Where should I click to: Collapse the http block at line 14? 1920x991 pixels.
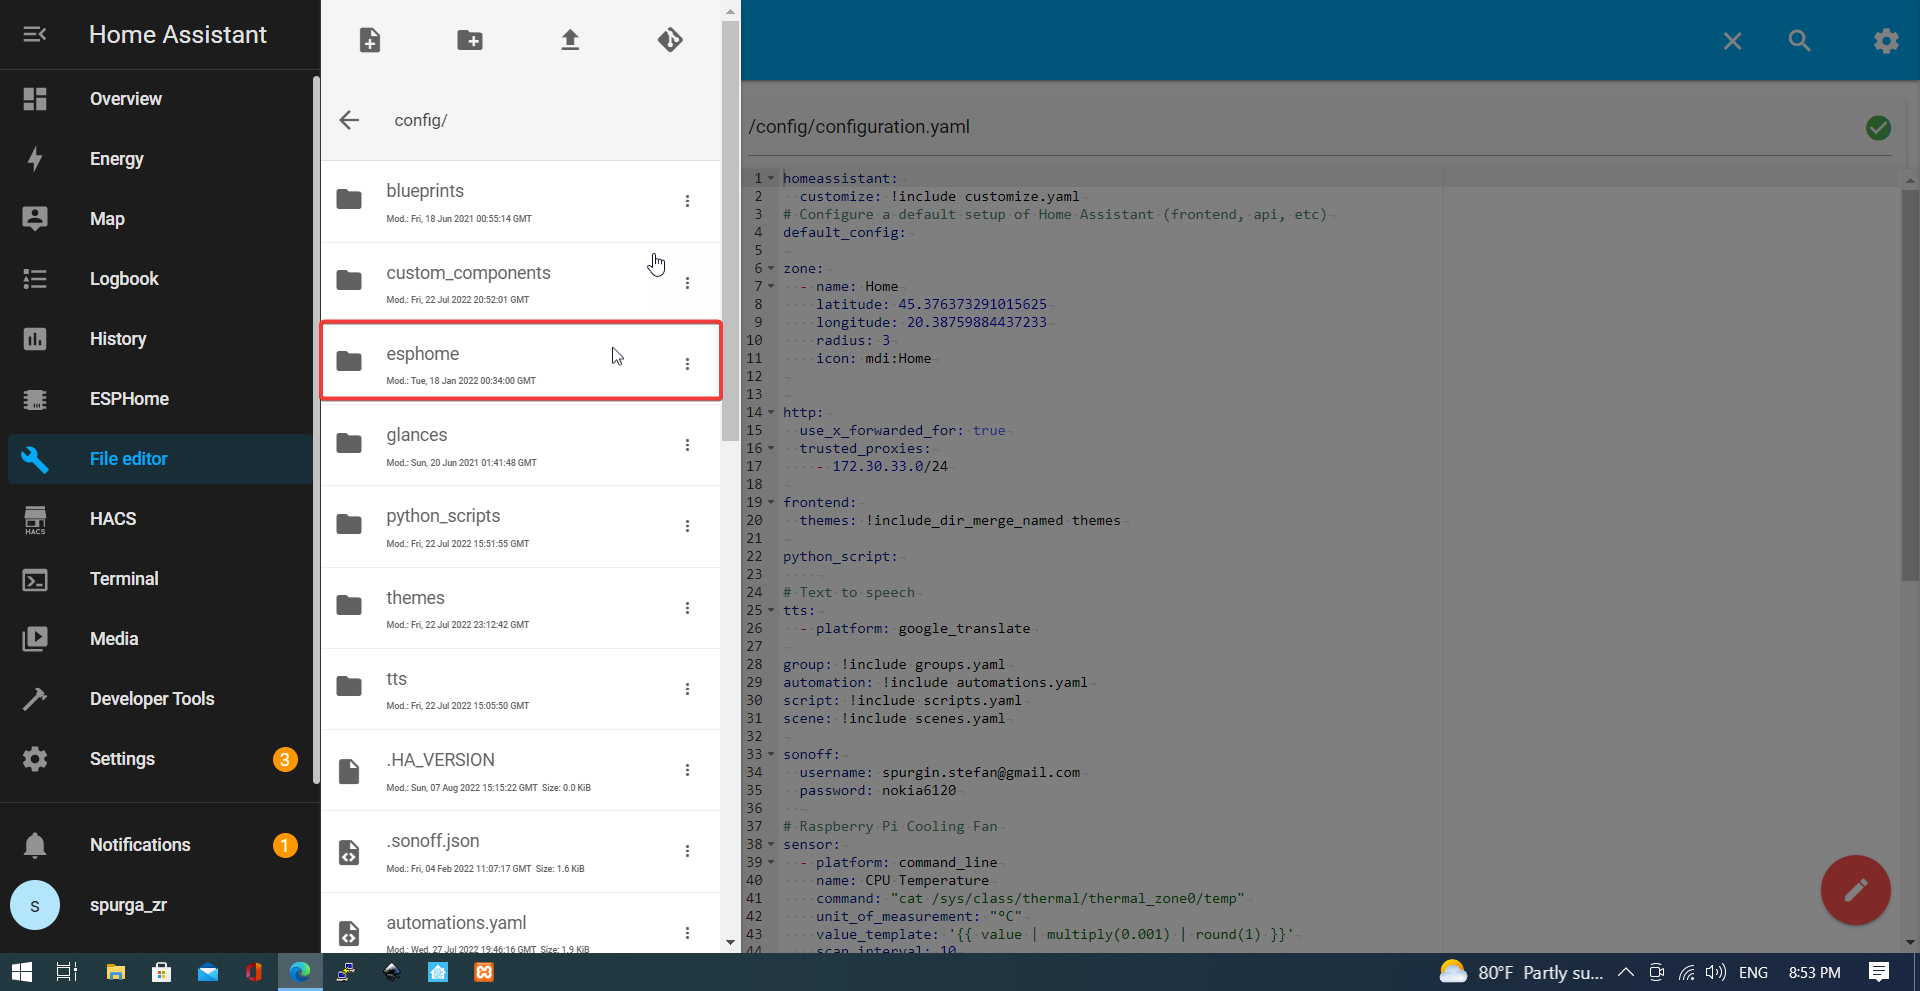click(x=771, y=412)
